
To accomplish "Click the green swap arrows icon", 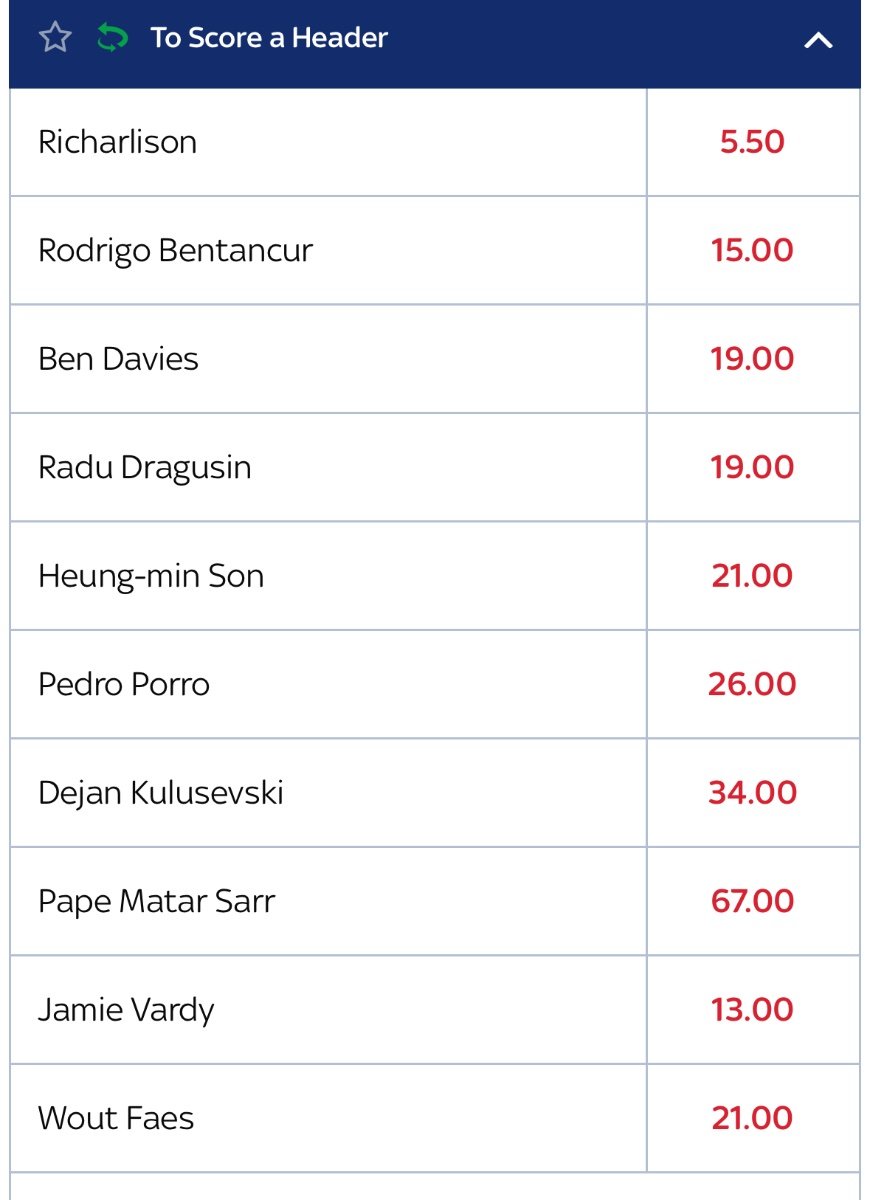I will point(113,38).
